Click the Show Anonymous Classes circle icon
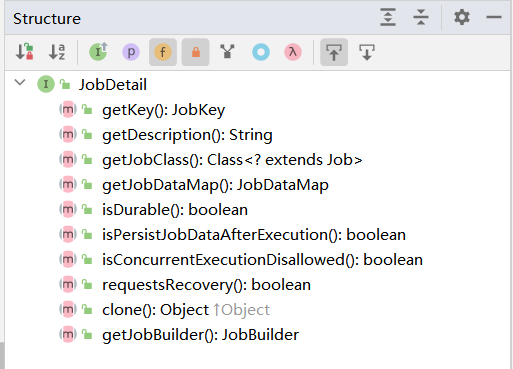This screenshot has height=369, width=513. point(261,52)
